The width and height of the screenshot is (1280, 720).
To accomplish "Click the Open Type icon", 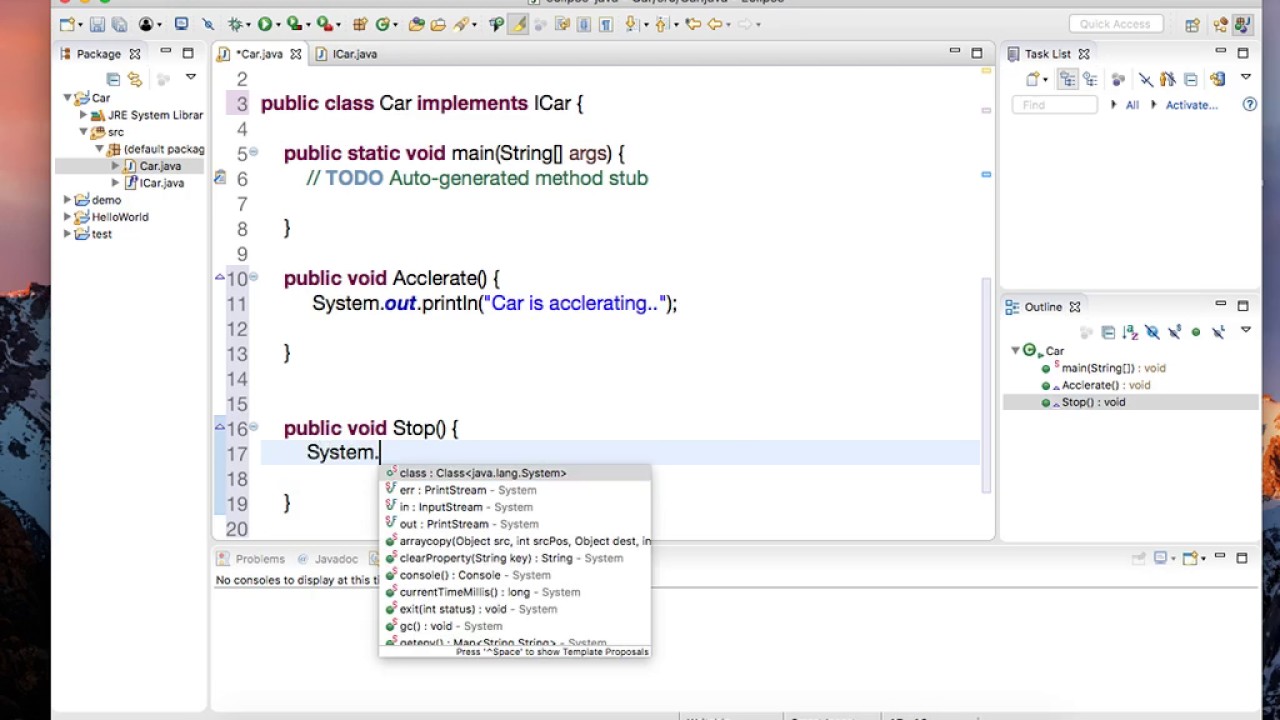I will 417,24.
